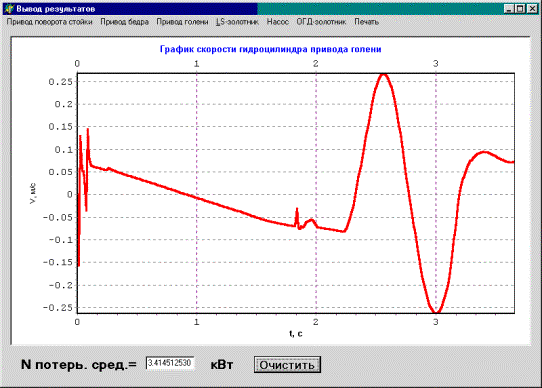Screen dimensions: 542x388
Task: Click the кВт unit label
Action: click(222, 365)
